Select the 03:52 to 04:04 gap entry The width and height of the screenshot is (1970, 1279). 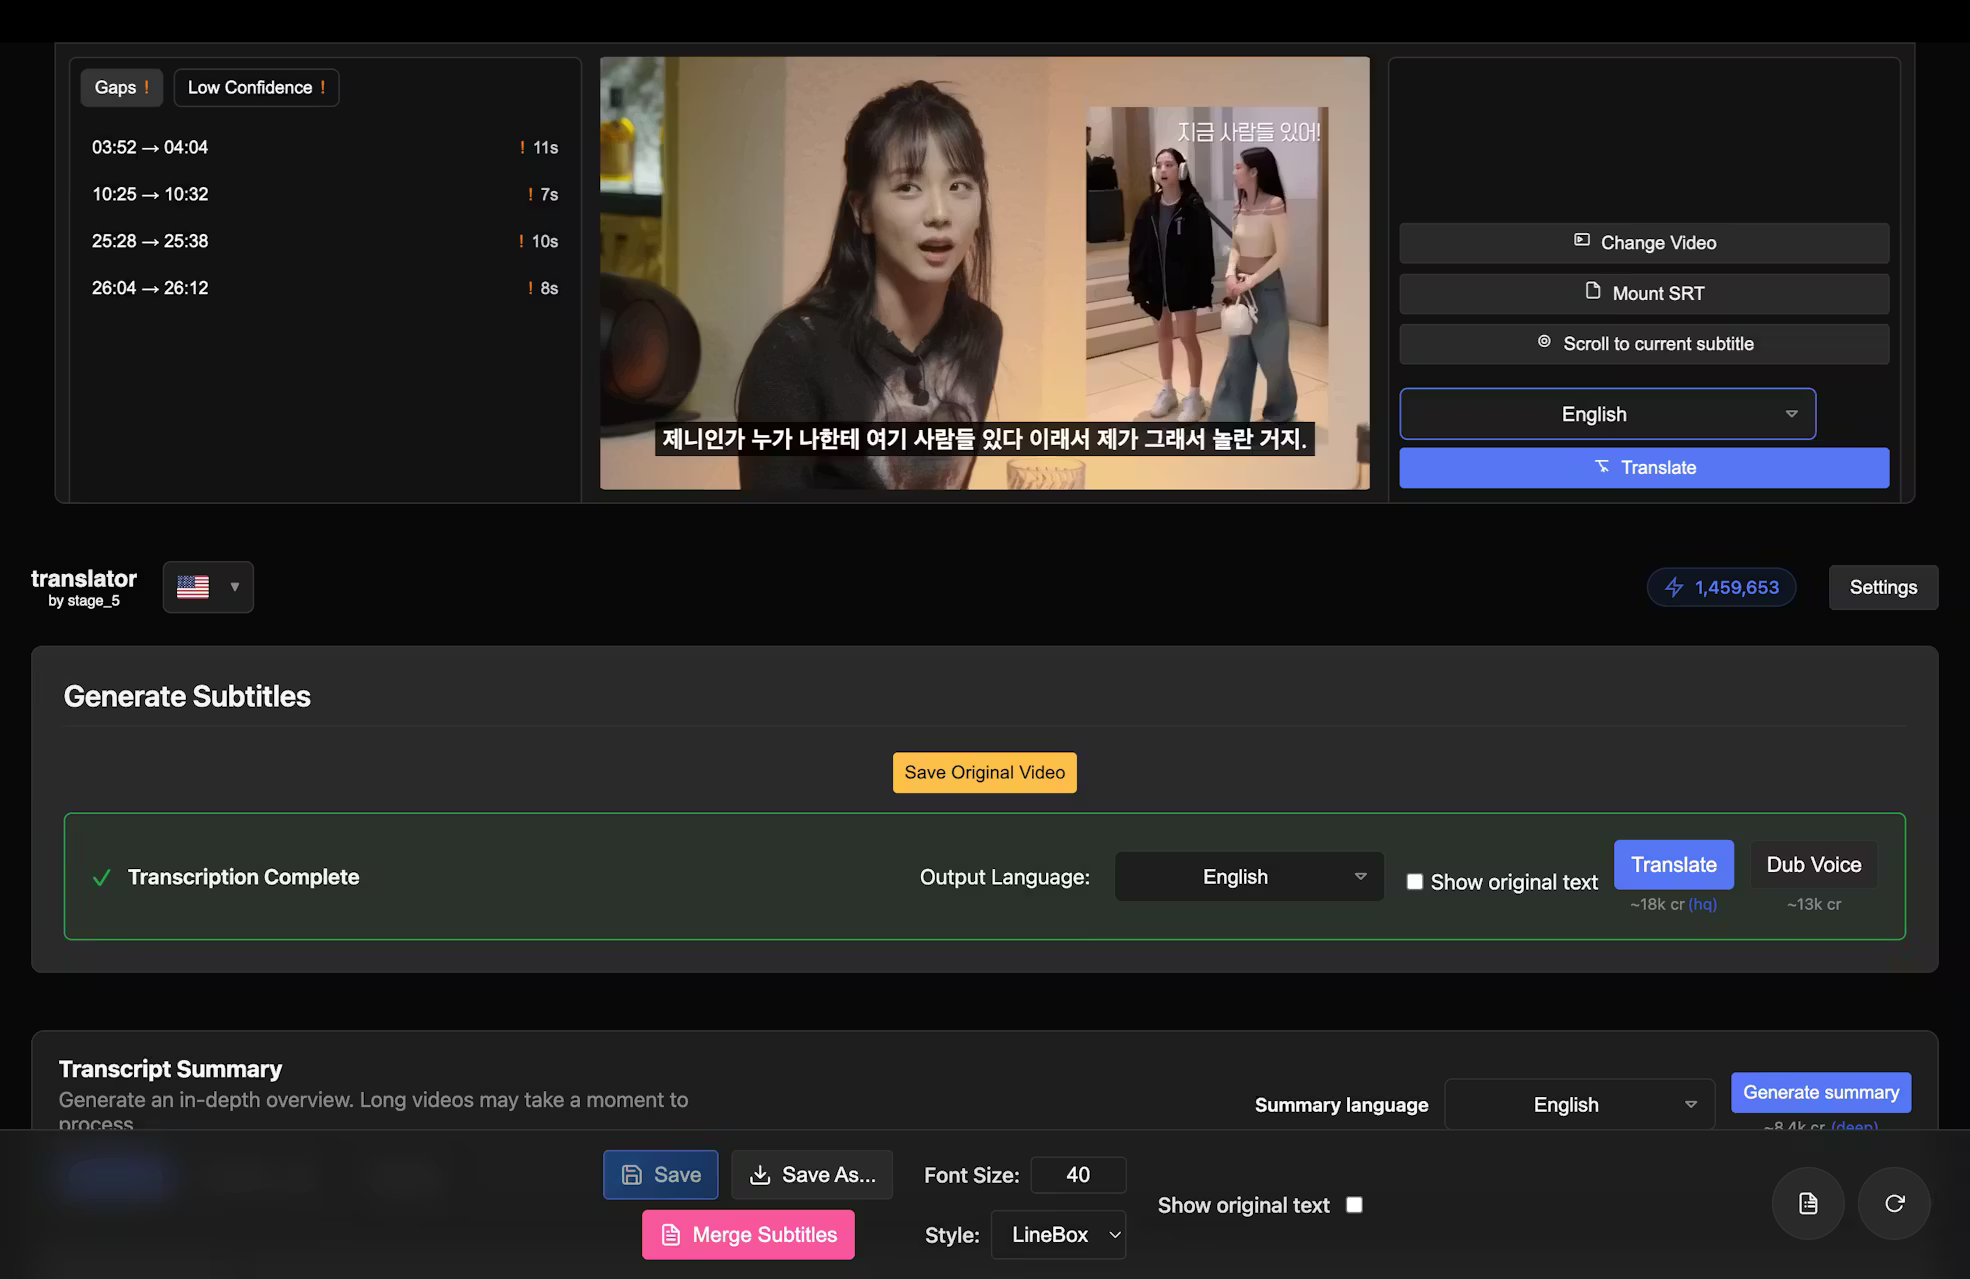[150, 146]
